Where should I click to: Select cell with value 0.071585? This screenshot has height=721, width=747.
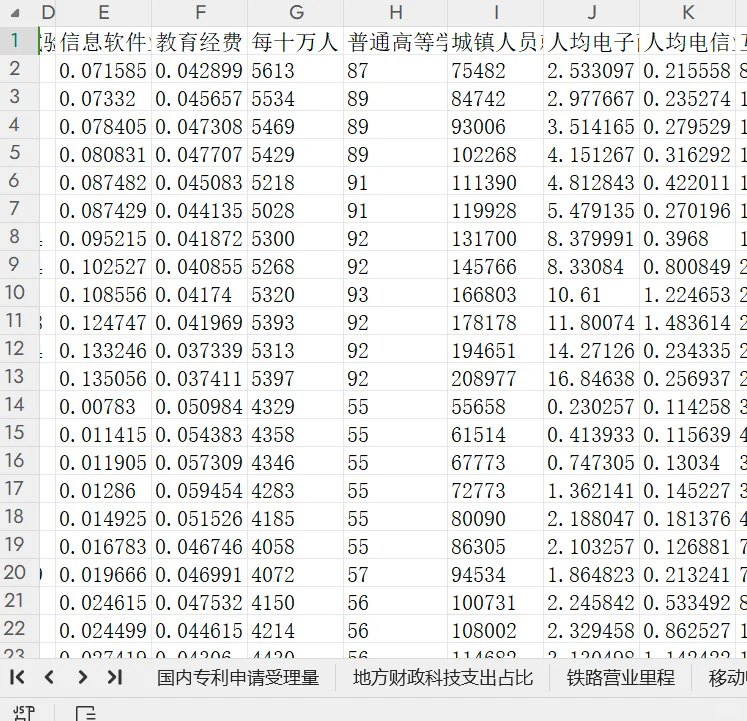(103, 70)
